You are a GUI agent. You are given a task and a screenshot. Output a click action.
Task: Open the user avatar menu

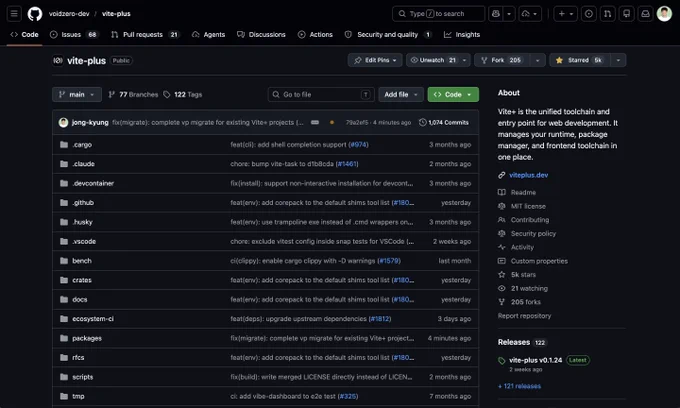pos(664,14)
